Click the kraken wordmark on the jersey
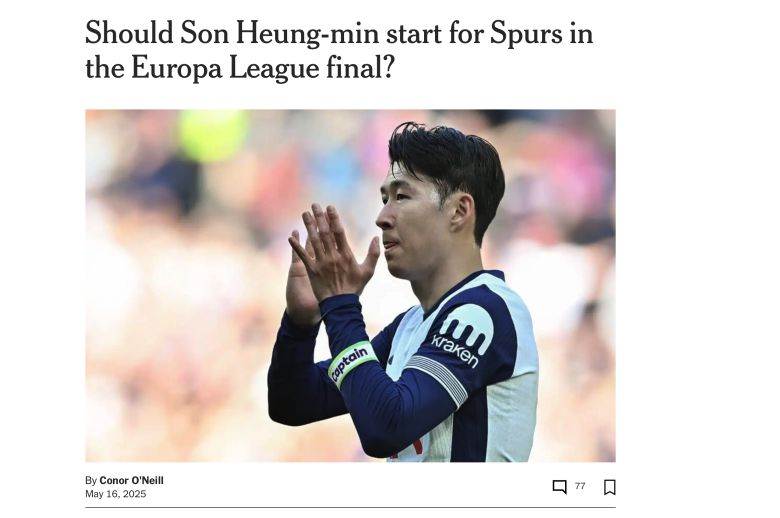 pyautogui.click(x=455, y=350)
